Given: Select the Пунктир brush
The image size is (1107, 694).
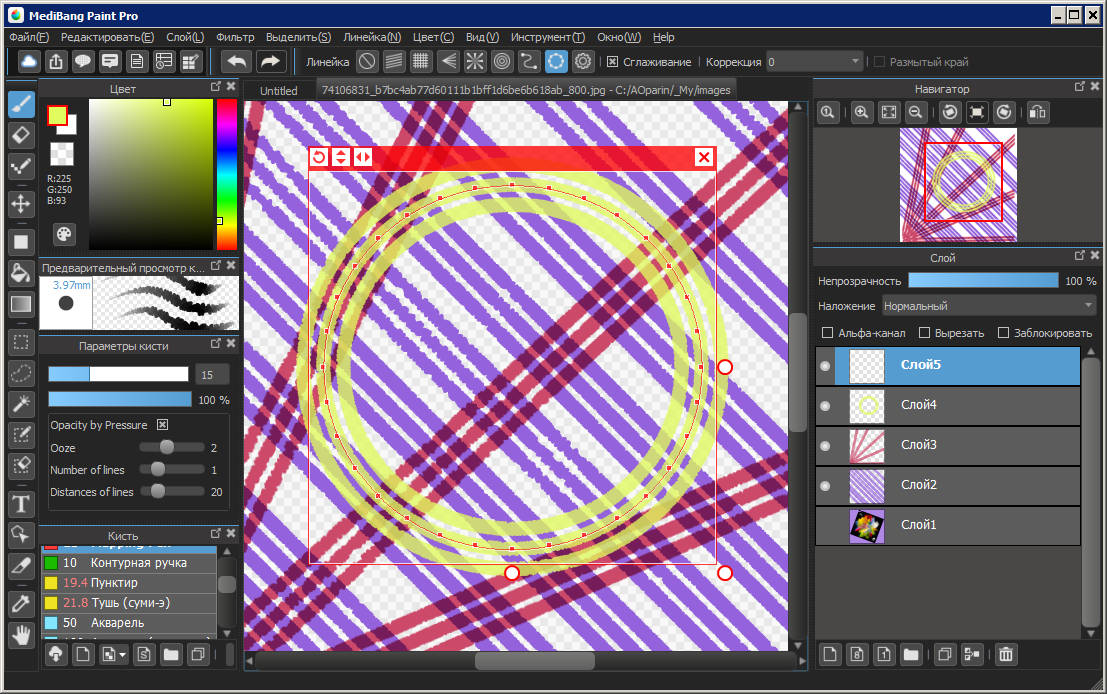Looking at the screenshot, I should [130, 582].
